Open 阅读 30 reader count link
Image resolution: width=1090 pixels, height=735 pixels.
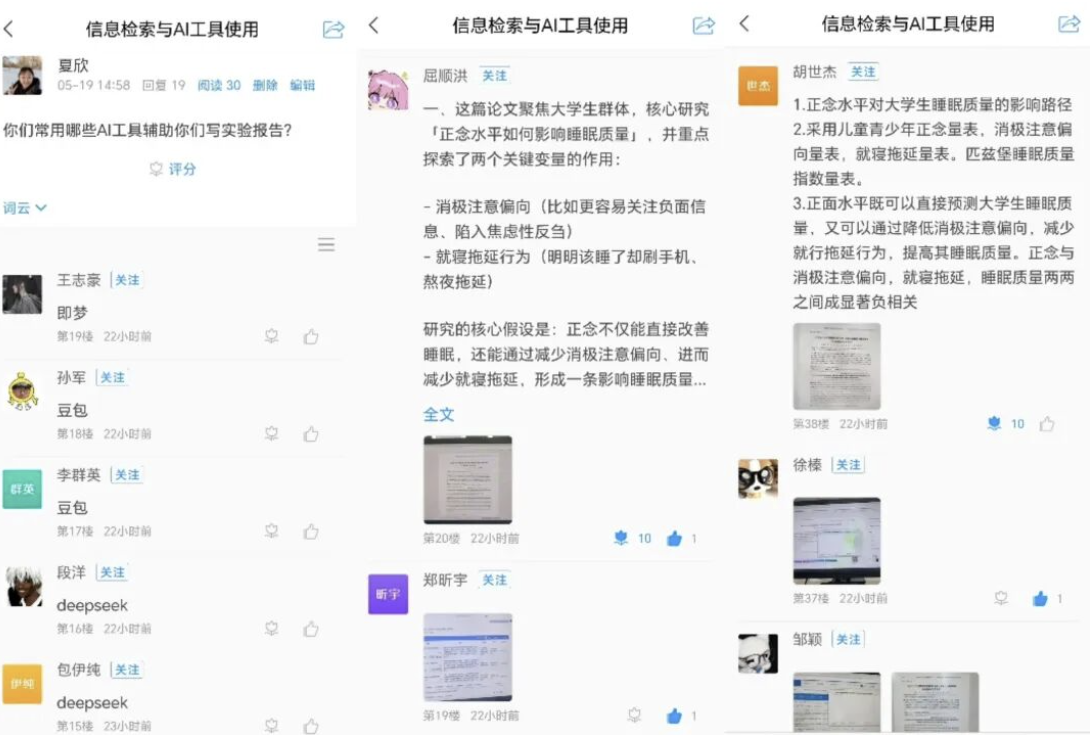click(219, 86)
